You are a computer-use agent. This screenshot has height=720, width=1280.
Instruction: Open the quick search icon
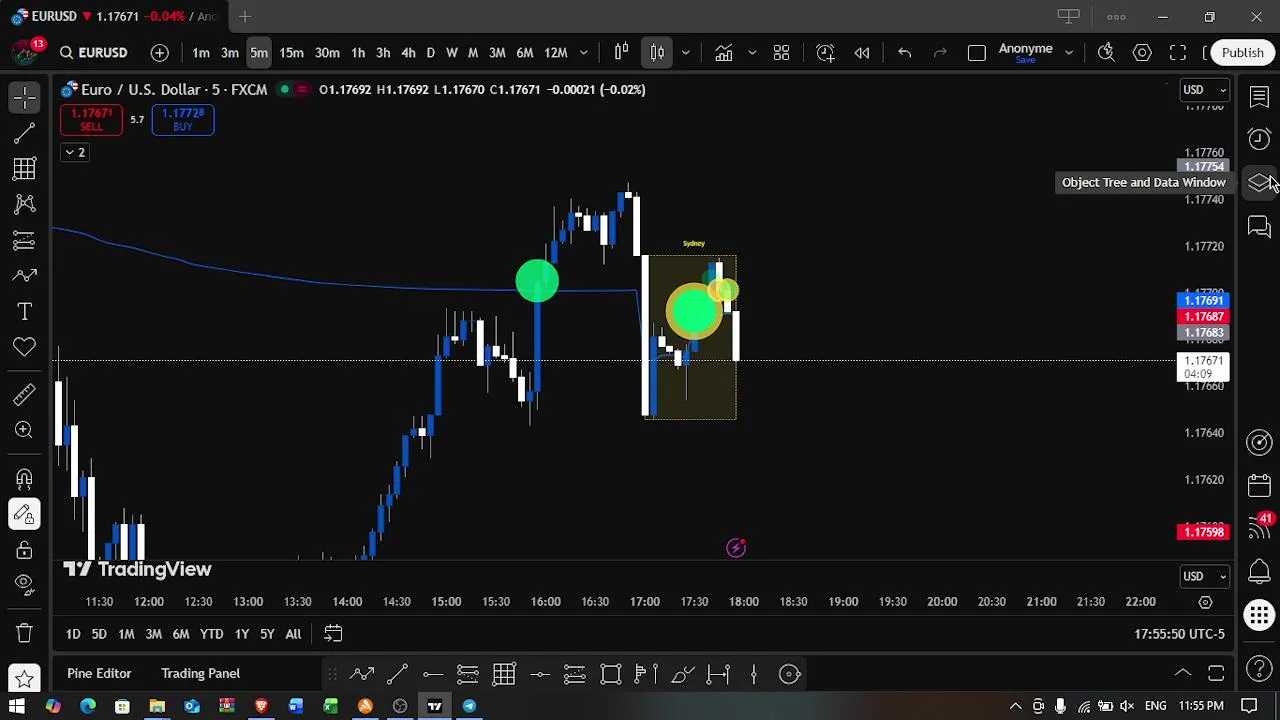1106,52
